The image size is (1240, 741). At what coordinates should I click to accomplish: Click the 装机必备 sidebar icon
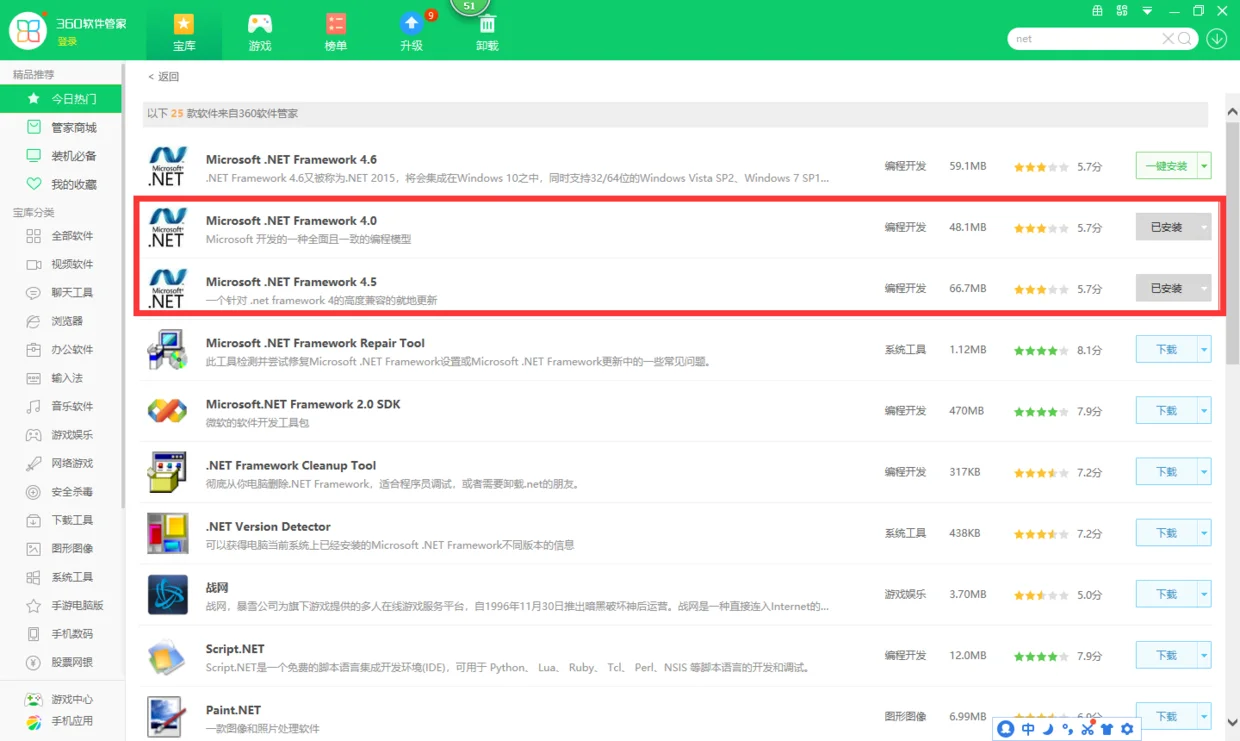(34, 156)
